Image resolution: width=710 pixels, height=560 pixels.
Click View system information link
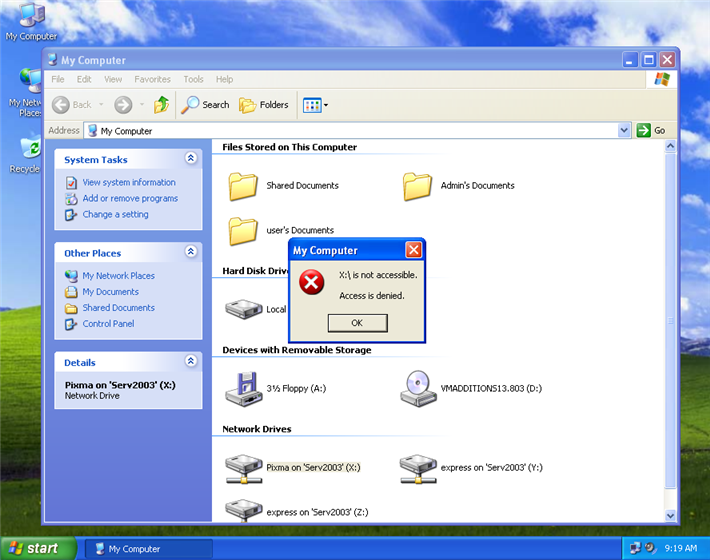tap(128, 182)
